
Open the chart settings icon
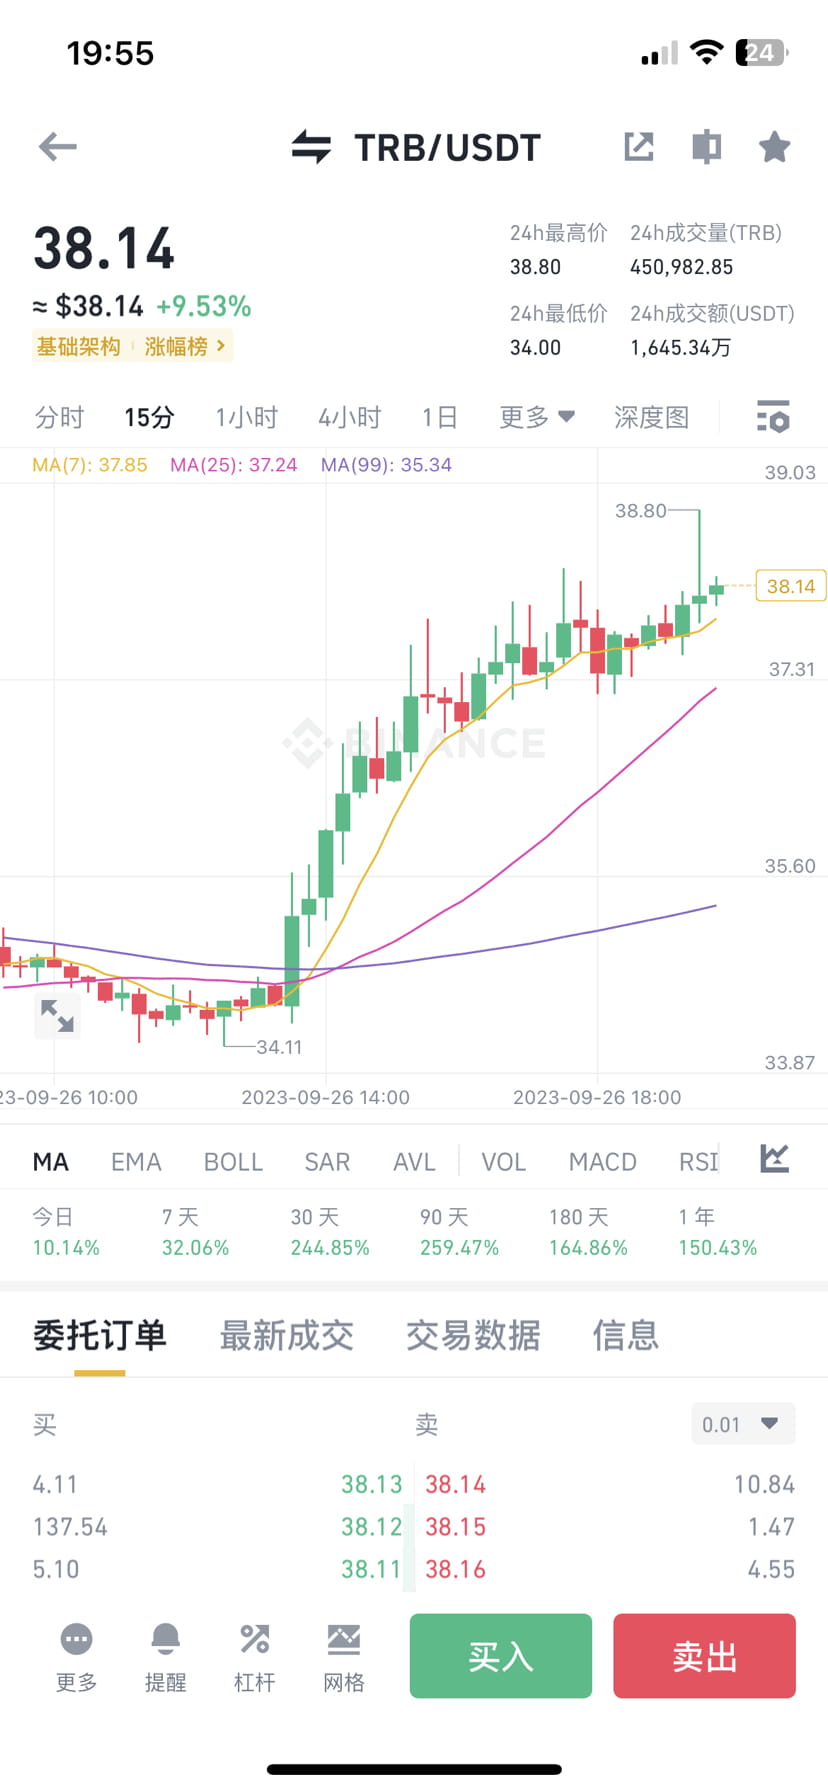773,417
